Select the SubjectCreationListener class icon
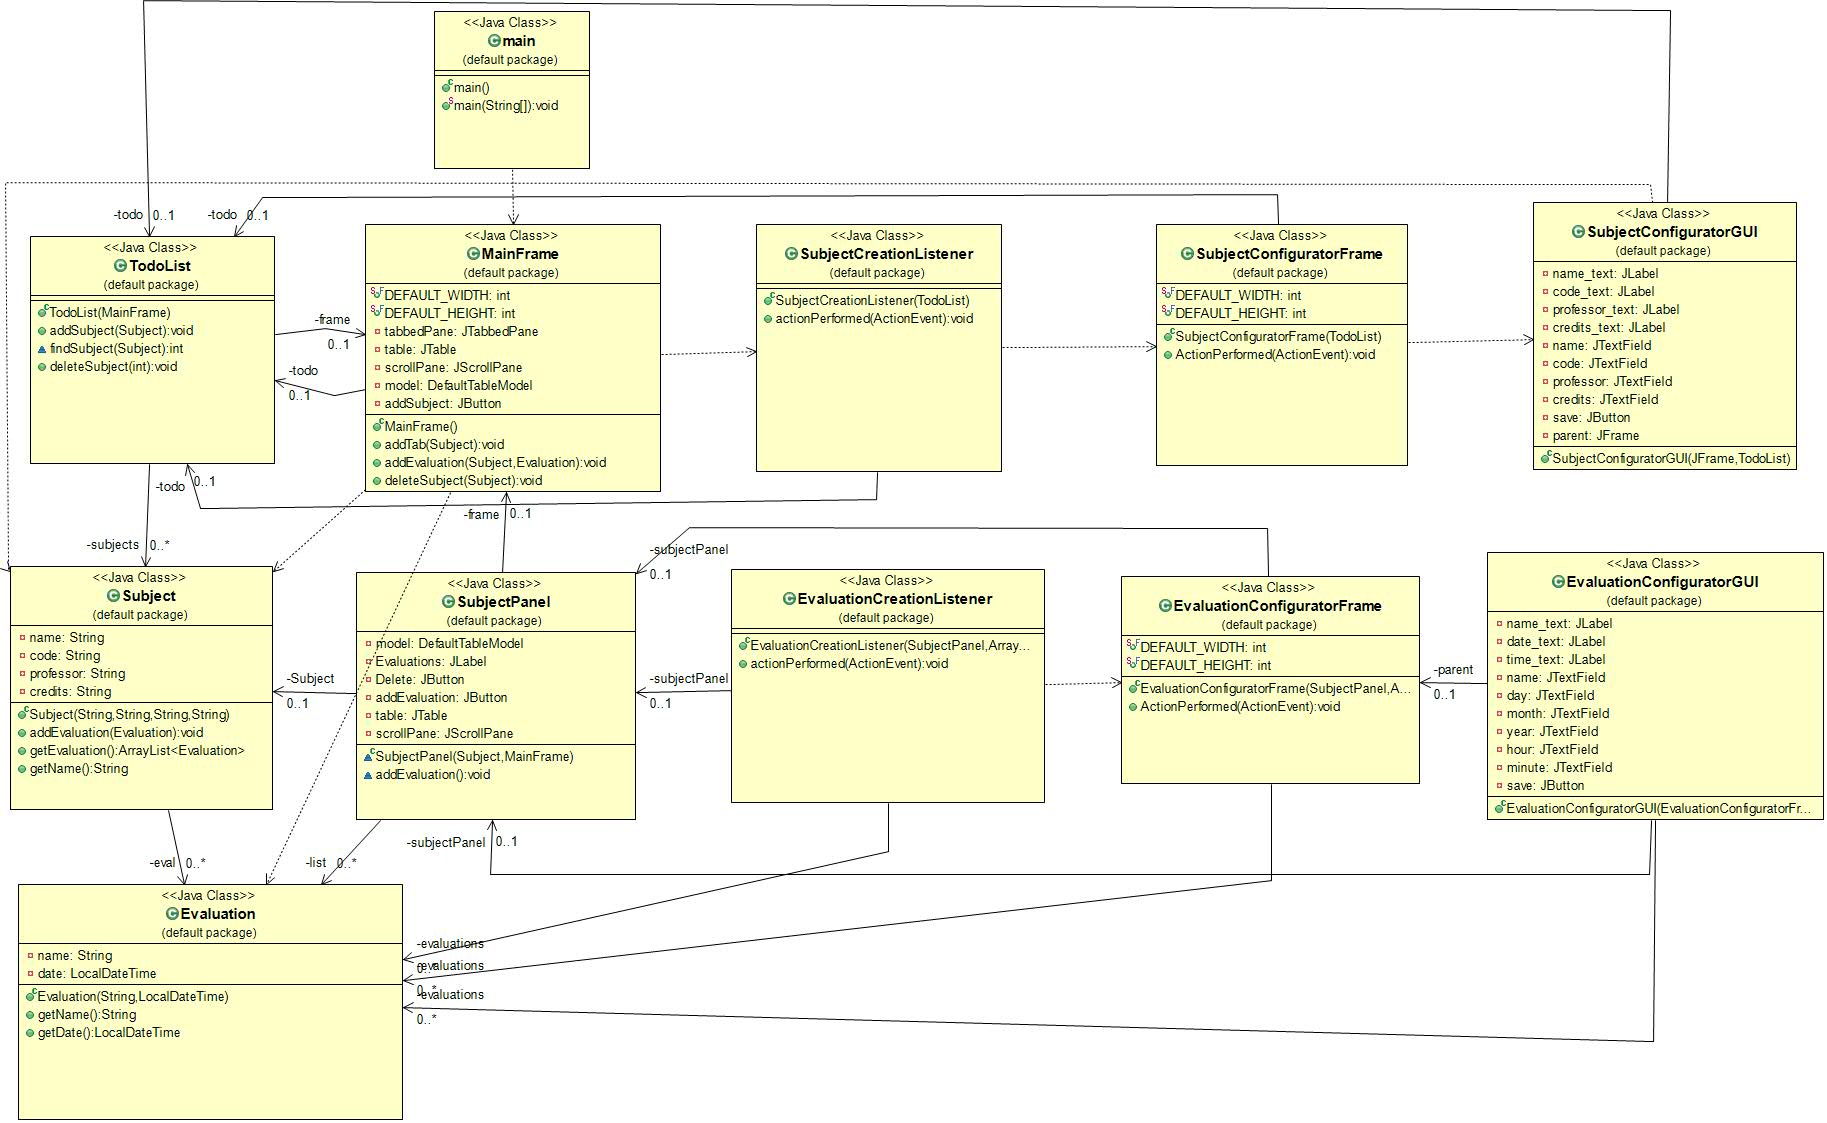Screen dimensions: 1827x1123 [x=792, y=254]
